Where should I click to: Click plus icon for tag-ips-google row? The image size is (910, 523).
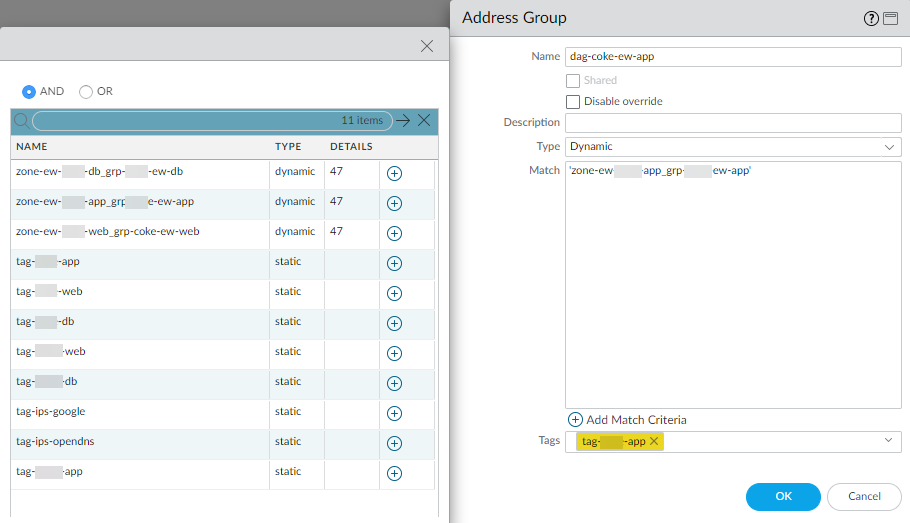(x=394, y=413)
